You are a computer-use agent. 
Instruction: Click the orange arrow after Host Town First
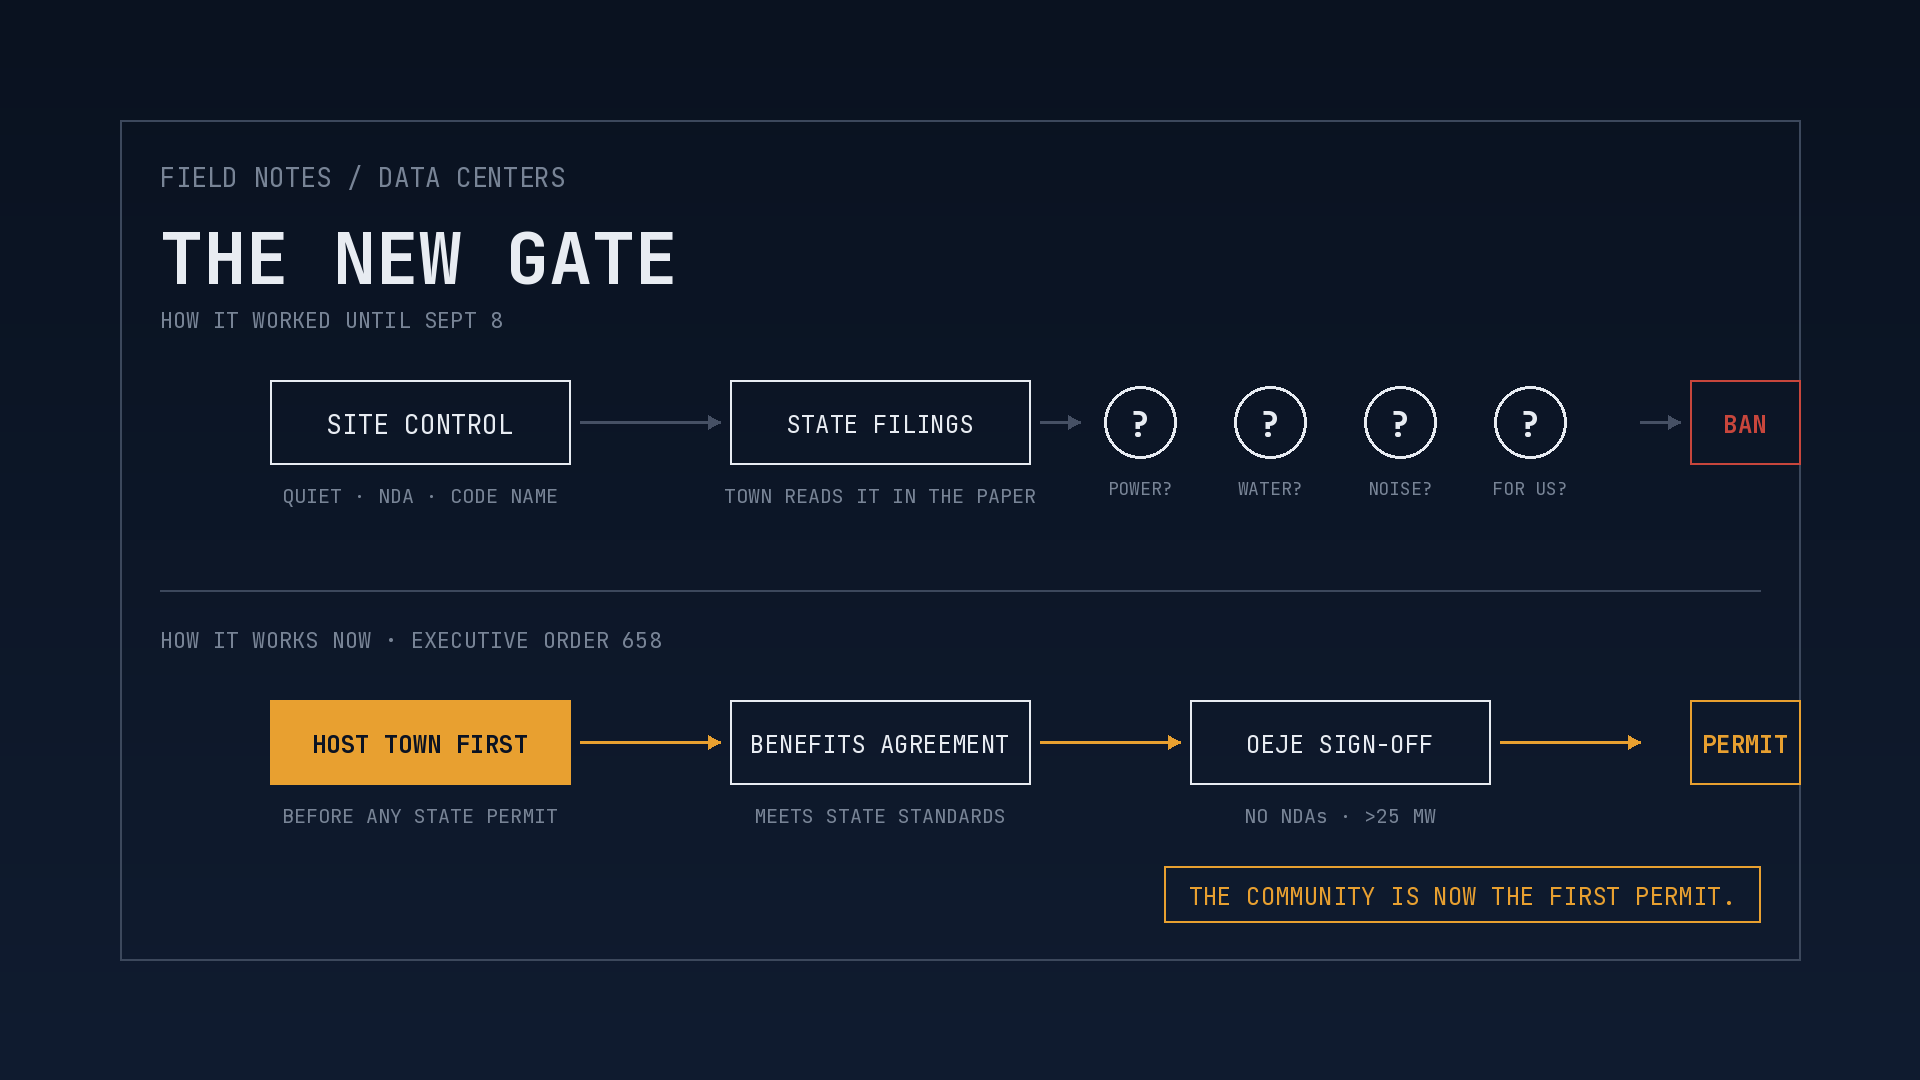(x=651, y=742)
